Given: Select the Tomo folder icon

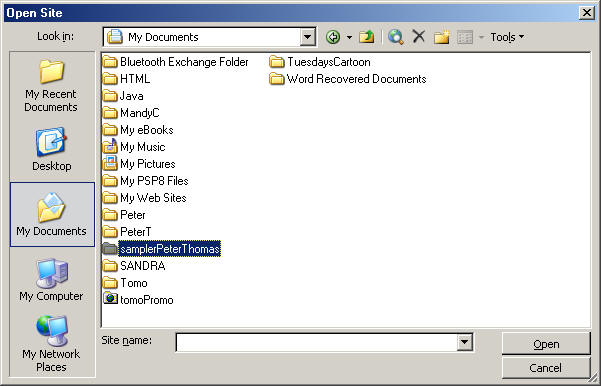Looking at the screenshot, I should (x=110, y=283).
